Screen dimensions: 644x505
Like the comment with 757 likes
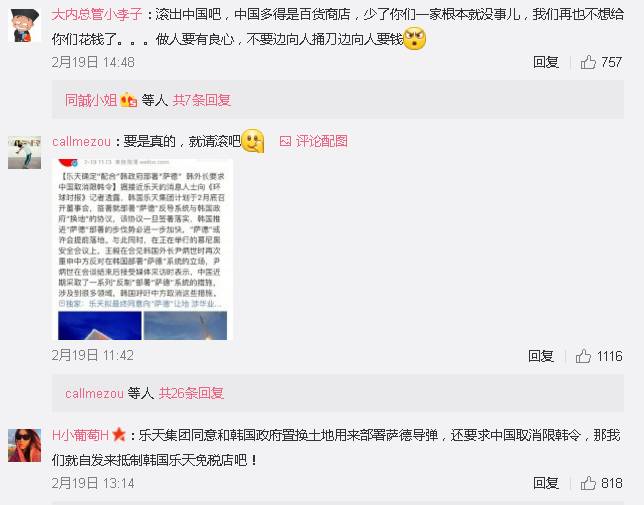point(588,62)
